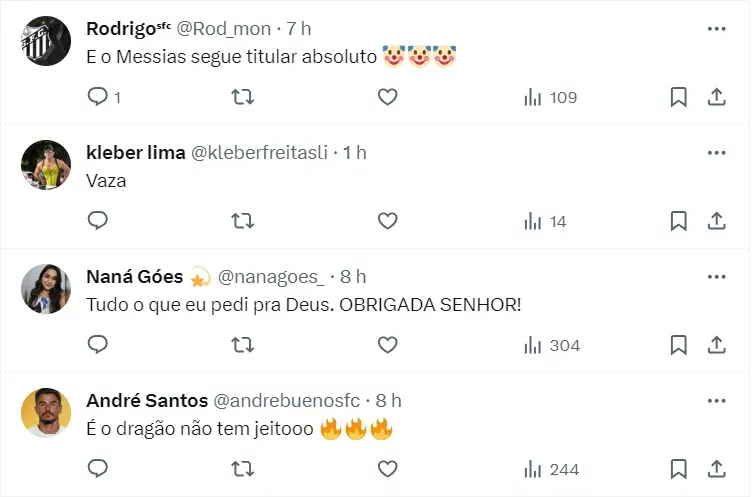Like Naná Góes's OBRIGADA SENHOR tweet
755x497 pixels.
[x=387, y=345]
